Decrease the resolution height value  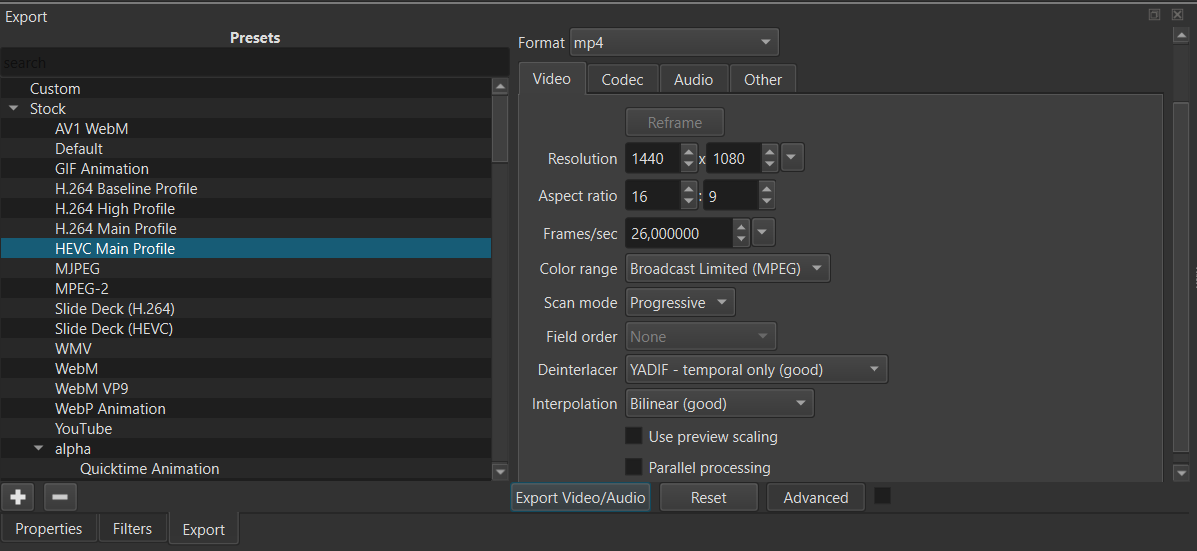pos(769,165)
